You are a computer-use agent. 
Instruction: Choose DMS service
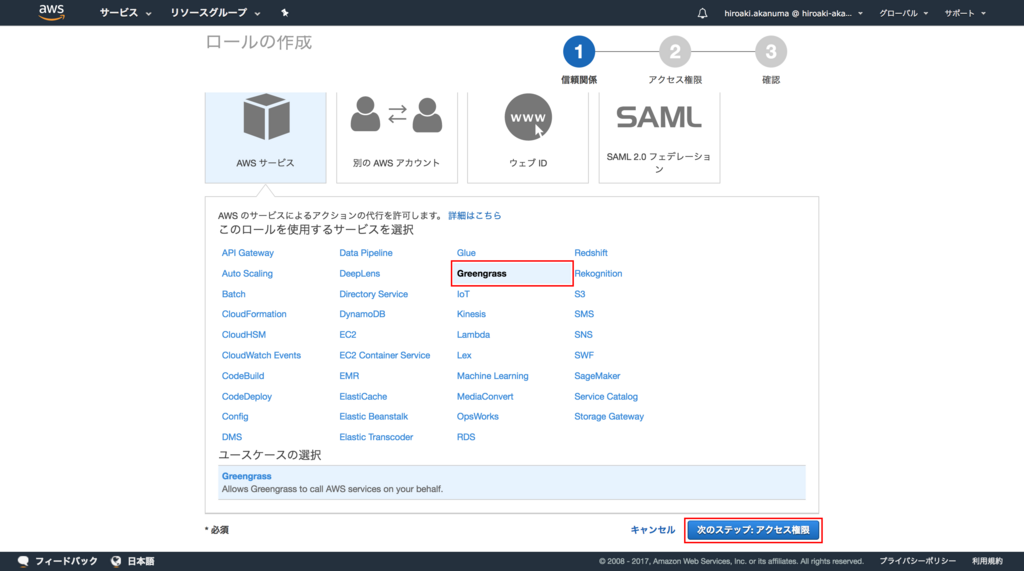coord(231,437)
